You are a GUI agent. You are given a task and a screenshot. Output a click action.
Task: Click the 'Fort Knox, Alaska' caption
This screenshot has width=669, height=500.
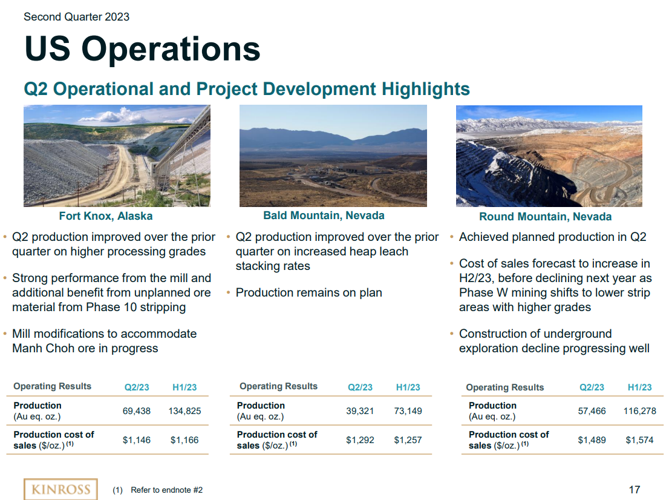pyautogui.click(x=106, y=216)
